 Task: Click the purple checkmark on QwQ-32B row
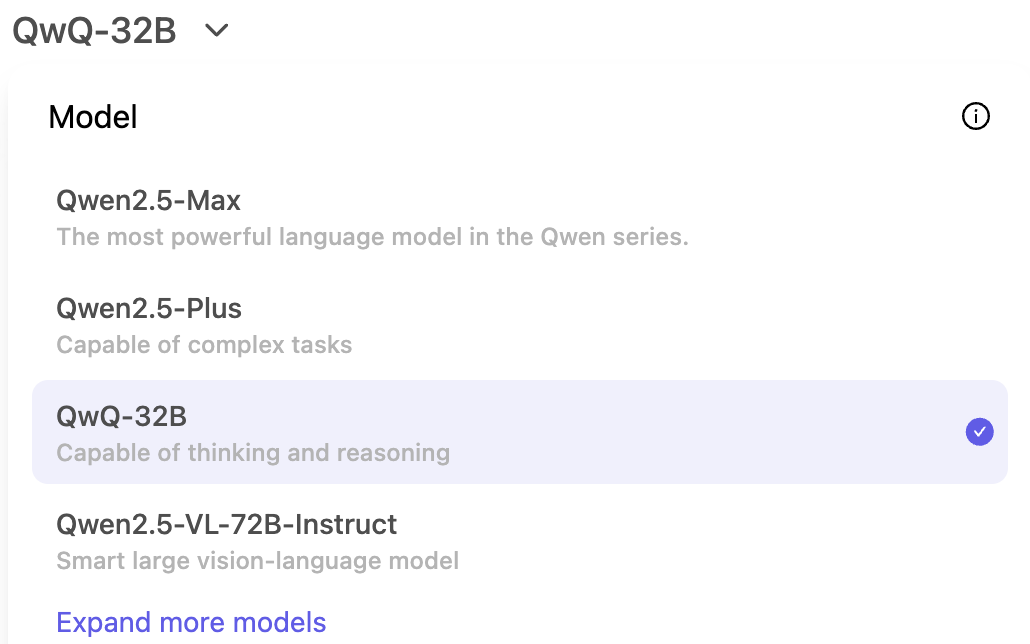tap(979, 432)
